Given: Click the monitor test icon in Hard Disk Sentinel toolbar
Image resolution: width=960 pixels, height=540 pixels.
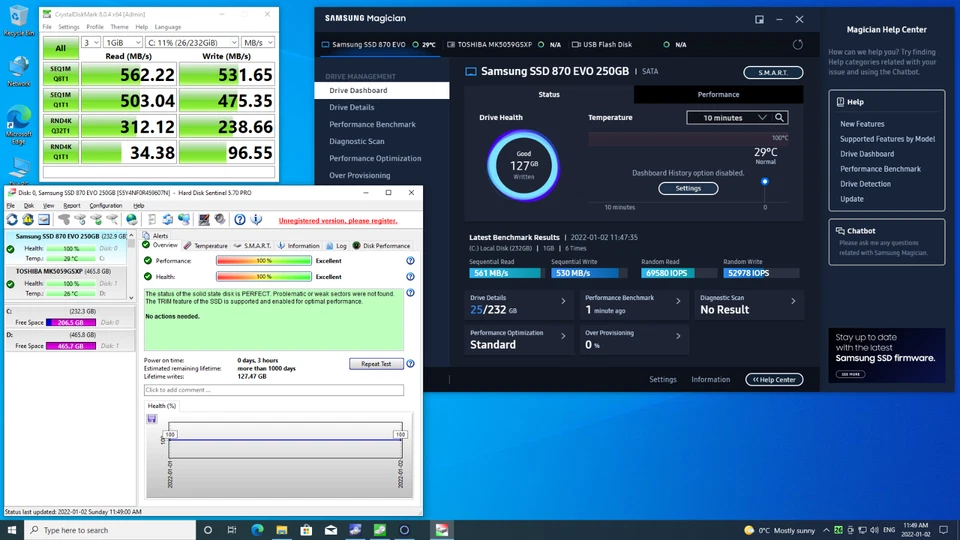Looking at the screenshot, I should click(204, 219).
